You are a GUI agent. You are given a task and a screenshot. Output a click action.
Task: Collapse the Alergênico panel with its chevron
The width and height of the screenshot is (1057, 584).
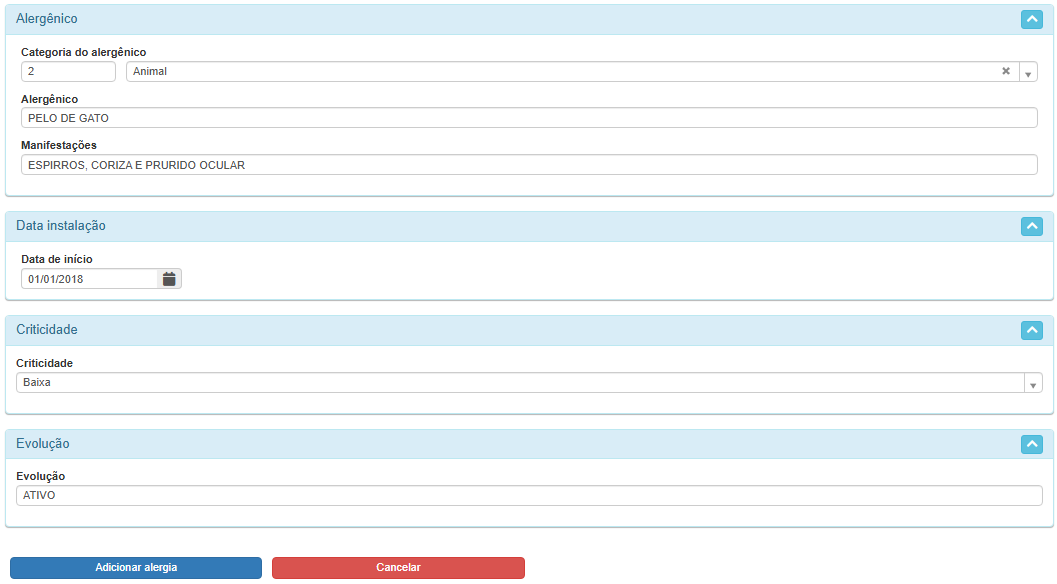point(1031,19)
